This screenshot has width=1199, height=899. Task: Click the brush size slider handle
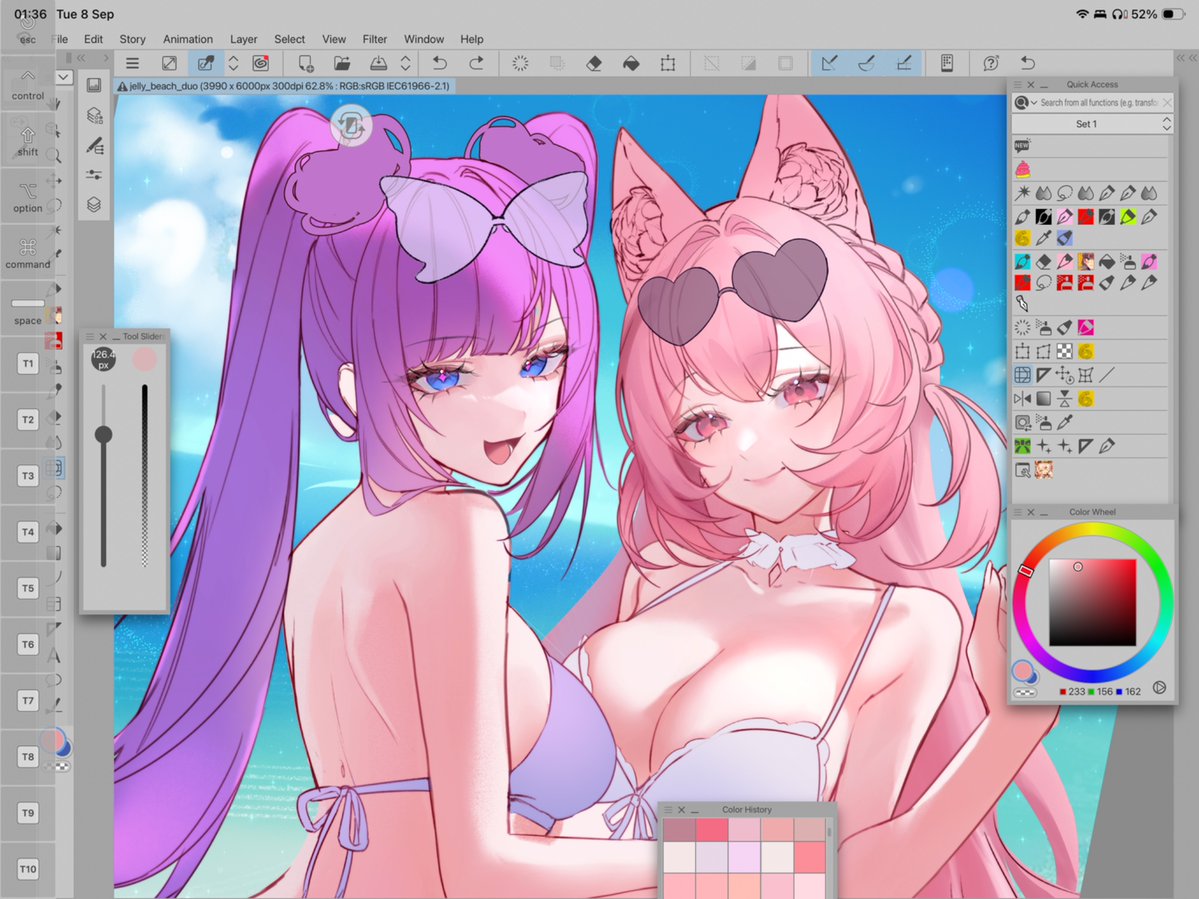(x=103, y=435)
